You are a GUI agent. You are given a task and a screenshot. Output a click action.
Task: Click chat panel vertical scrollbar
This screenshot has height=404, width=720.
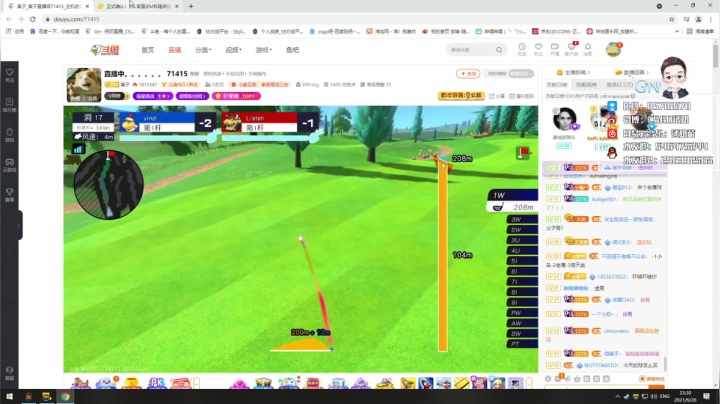click(x=665, y=364)
